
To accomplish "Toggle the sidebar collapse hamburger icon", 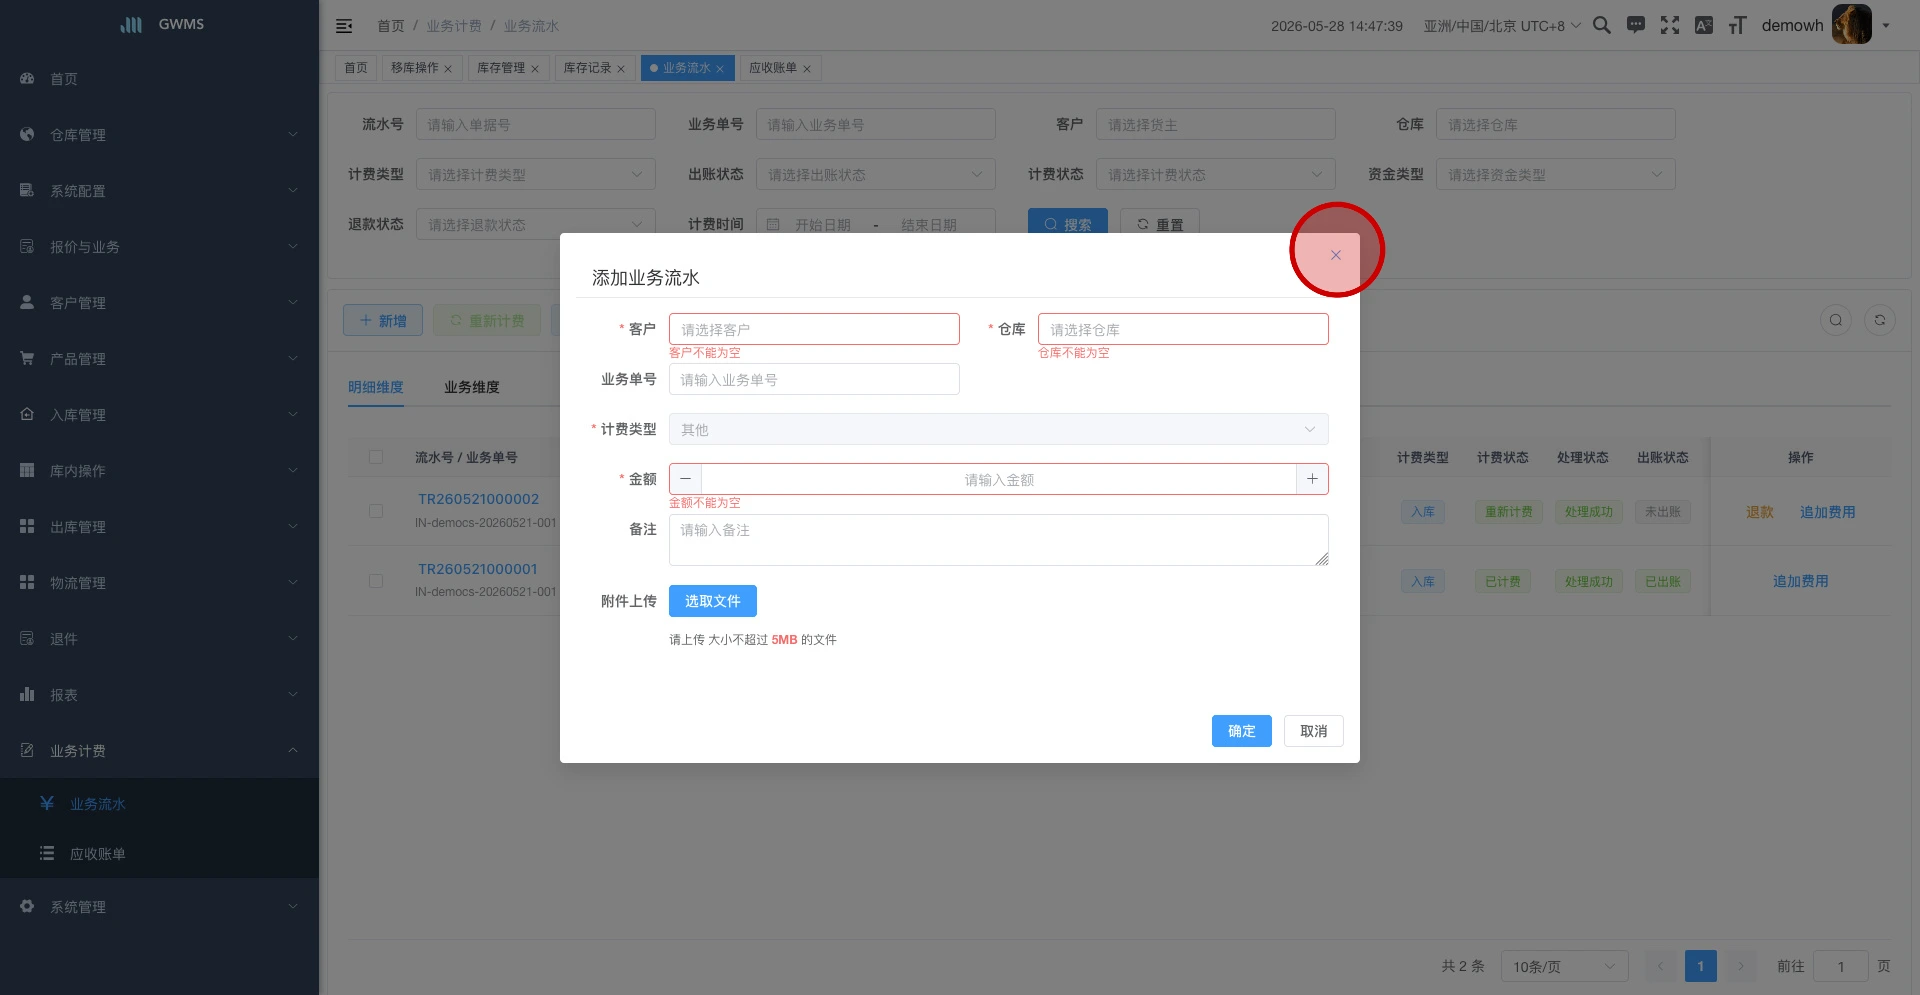I will (x=344, y=26).
